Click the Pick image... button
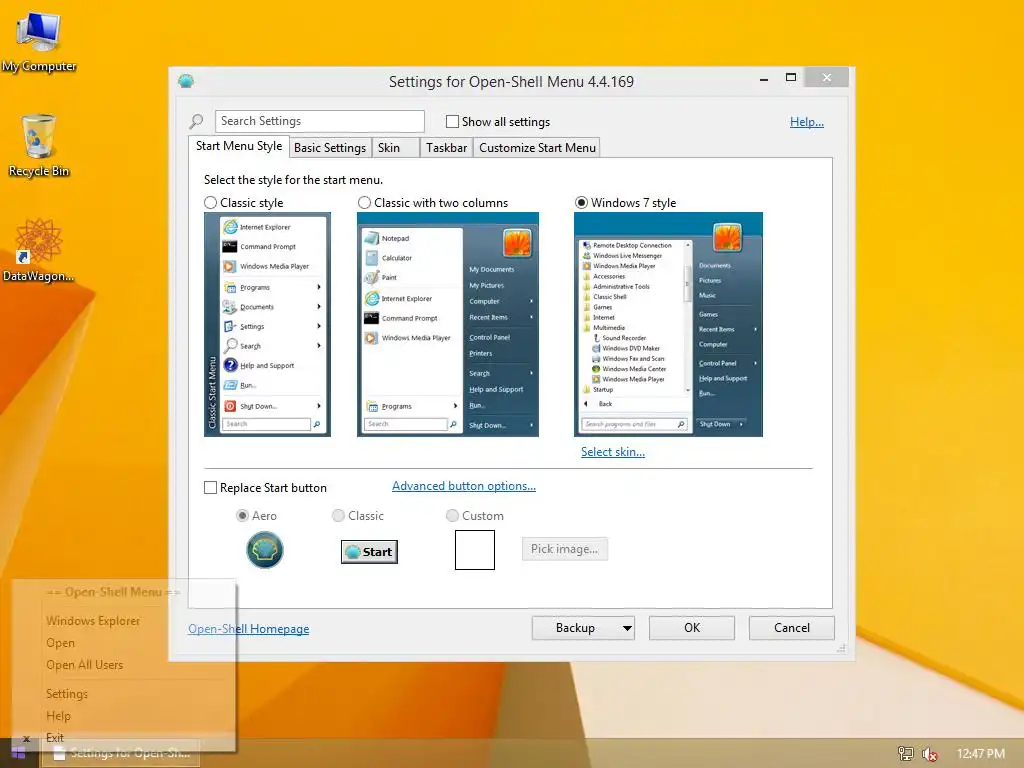Image resolution: width=1024 pixels, height=768 pixels. pos(564,549)
